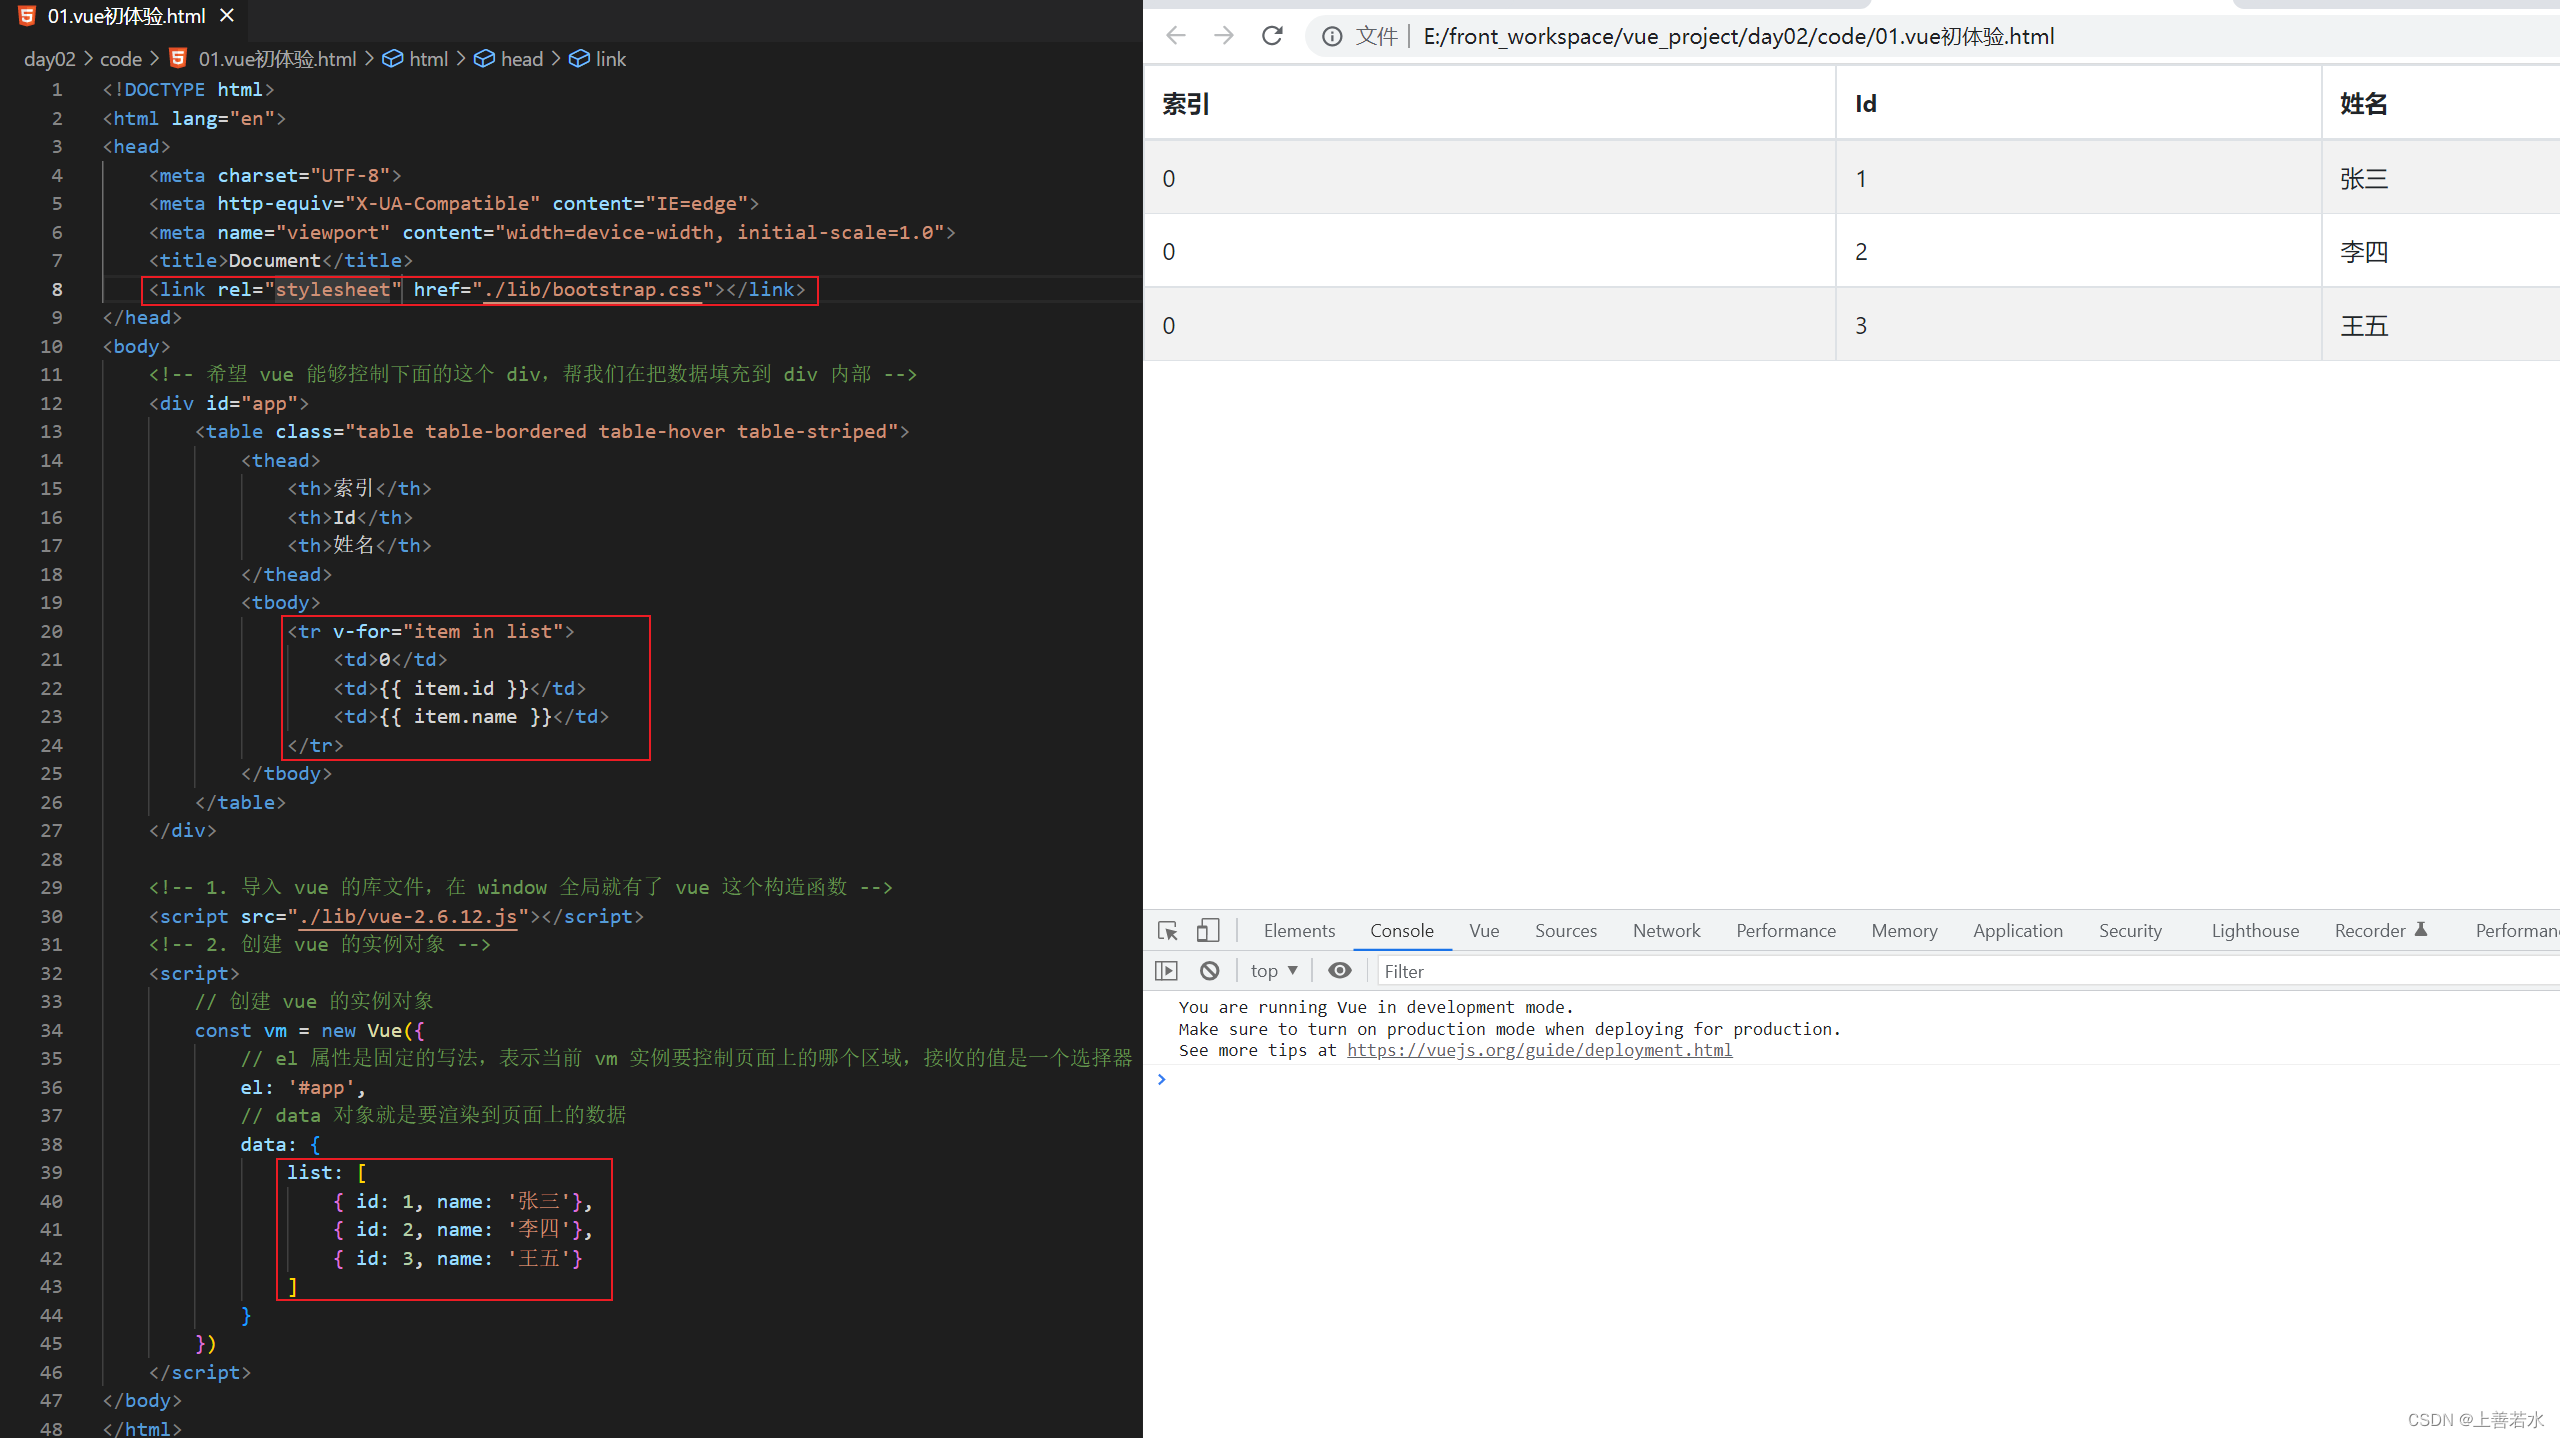Click the Vue panel icon in DevTools
Screen dimensions: 2560x1438
point(1486,932)
